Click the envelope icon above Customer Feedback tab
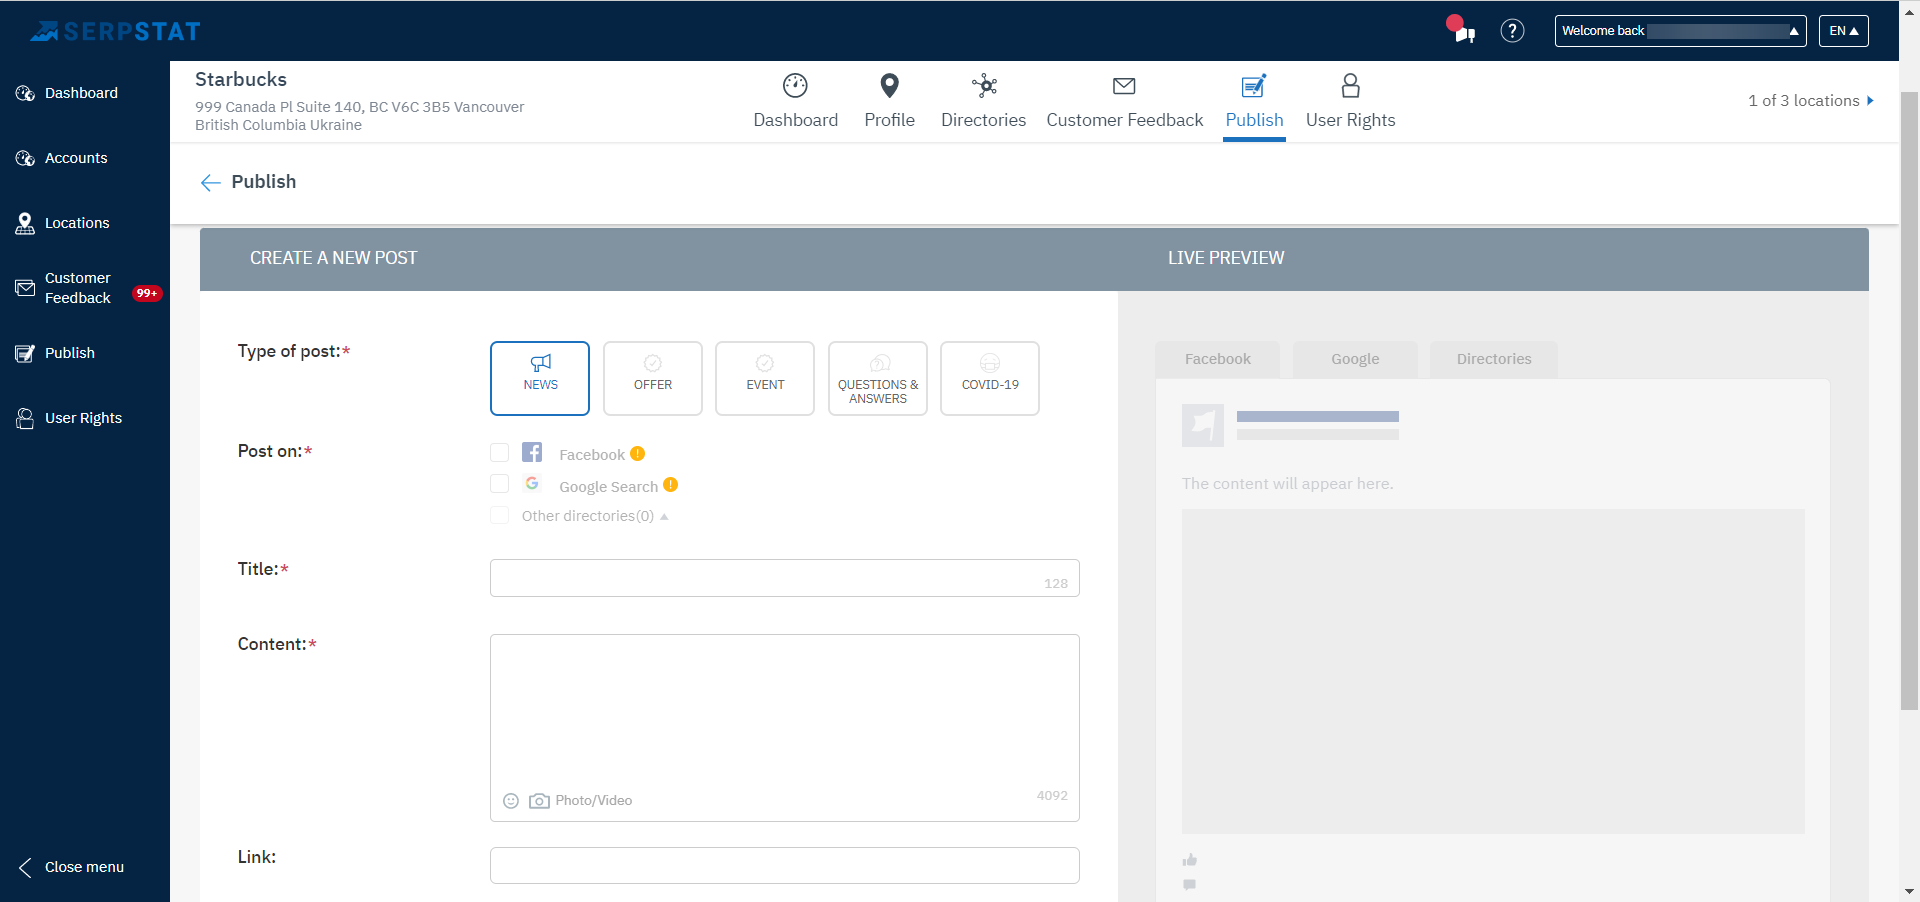The width and height of the screenshot is (1920, 902). [x=1124, y=86]
